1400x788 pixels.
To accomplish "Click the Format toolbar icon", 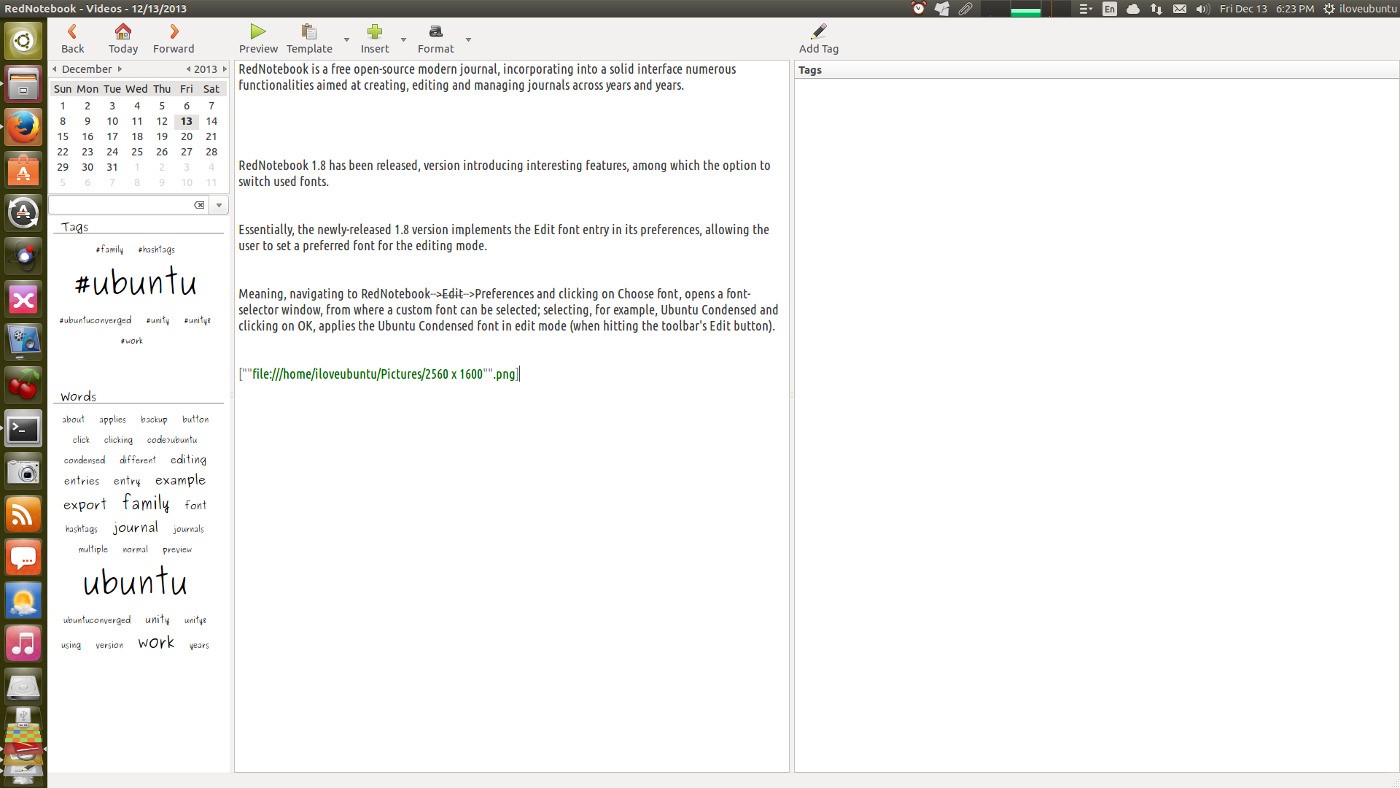I will pyautogui.click(x=435, y=32).
